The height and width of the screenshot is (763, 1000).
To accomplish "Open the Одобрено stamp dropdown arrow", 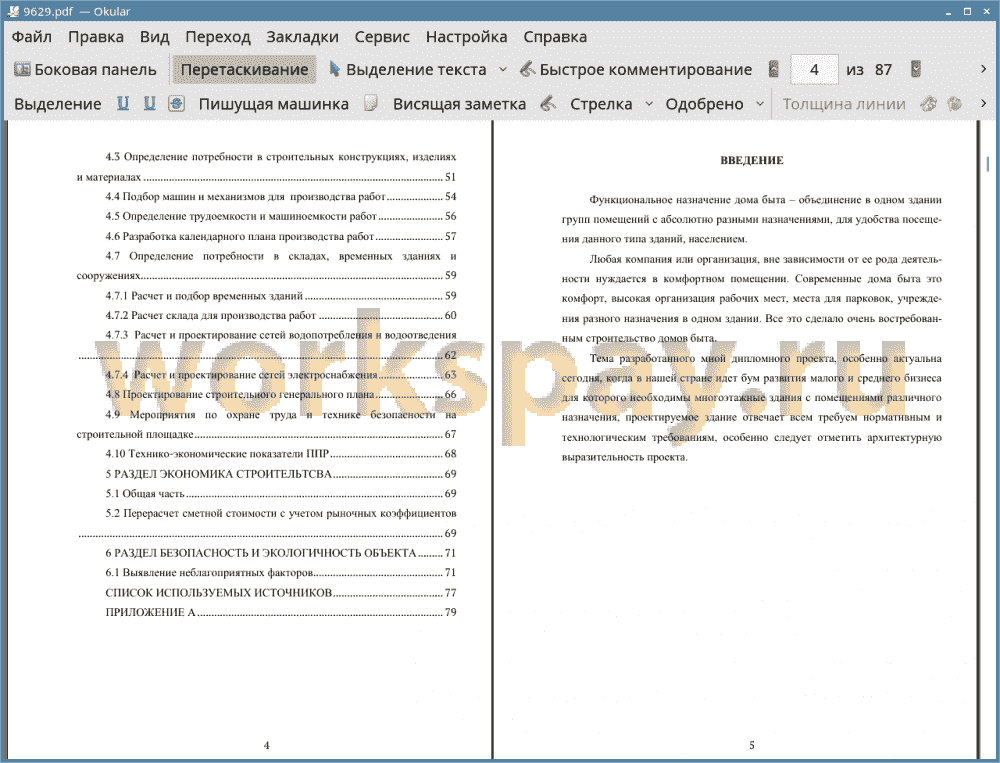I will click(760, 104).
